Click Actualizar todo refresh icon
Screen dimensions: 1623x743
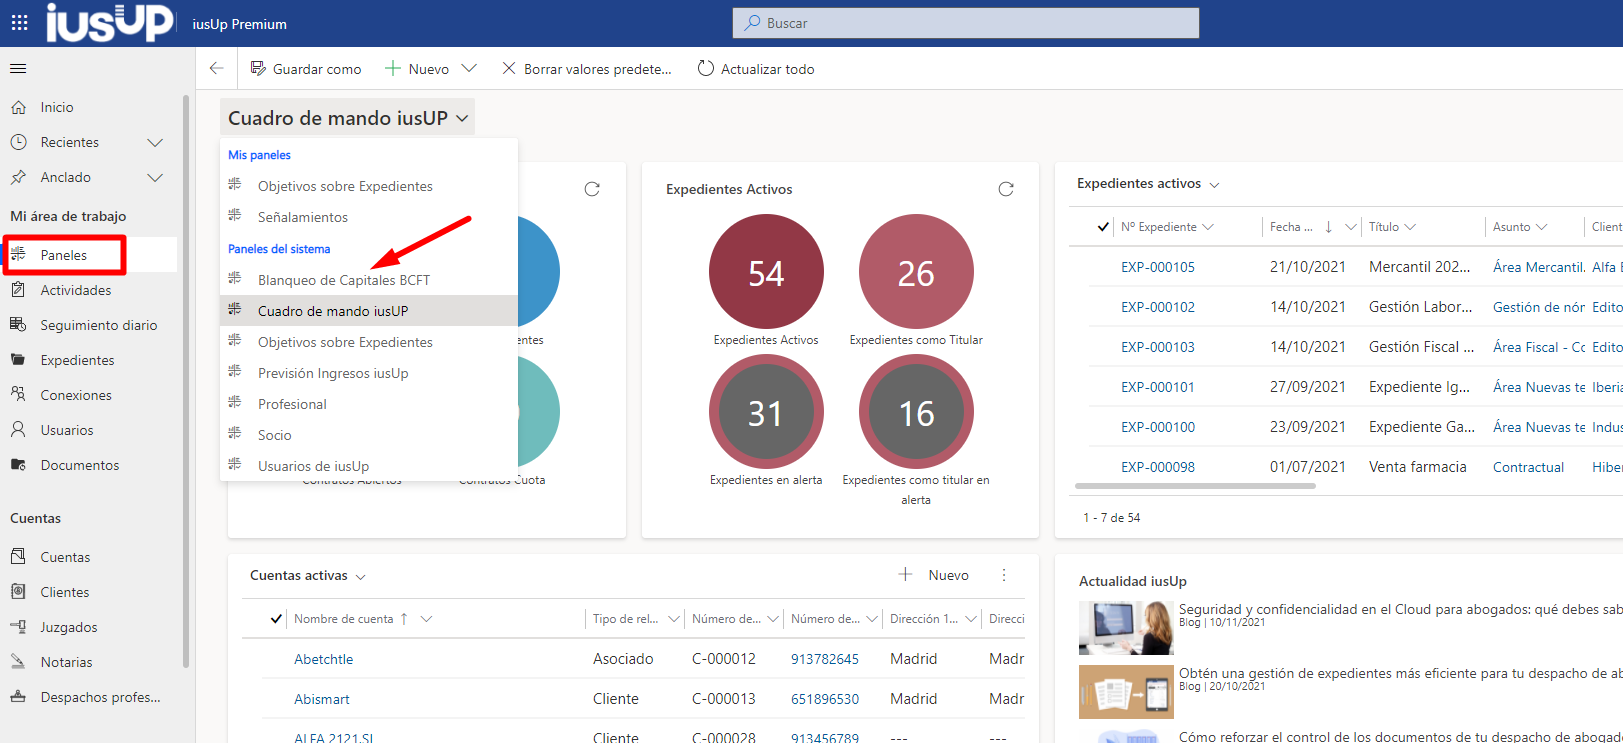pos(706,69)
